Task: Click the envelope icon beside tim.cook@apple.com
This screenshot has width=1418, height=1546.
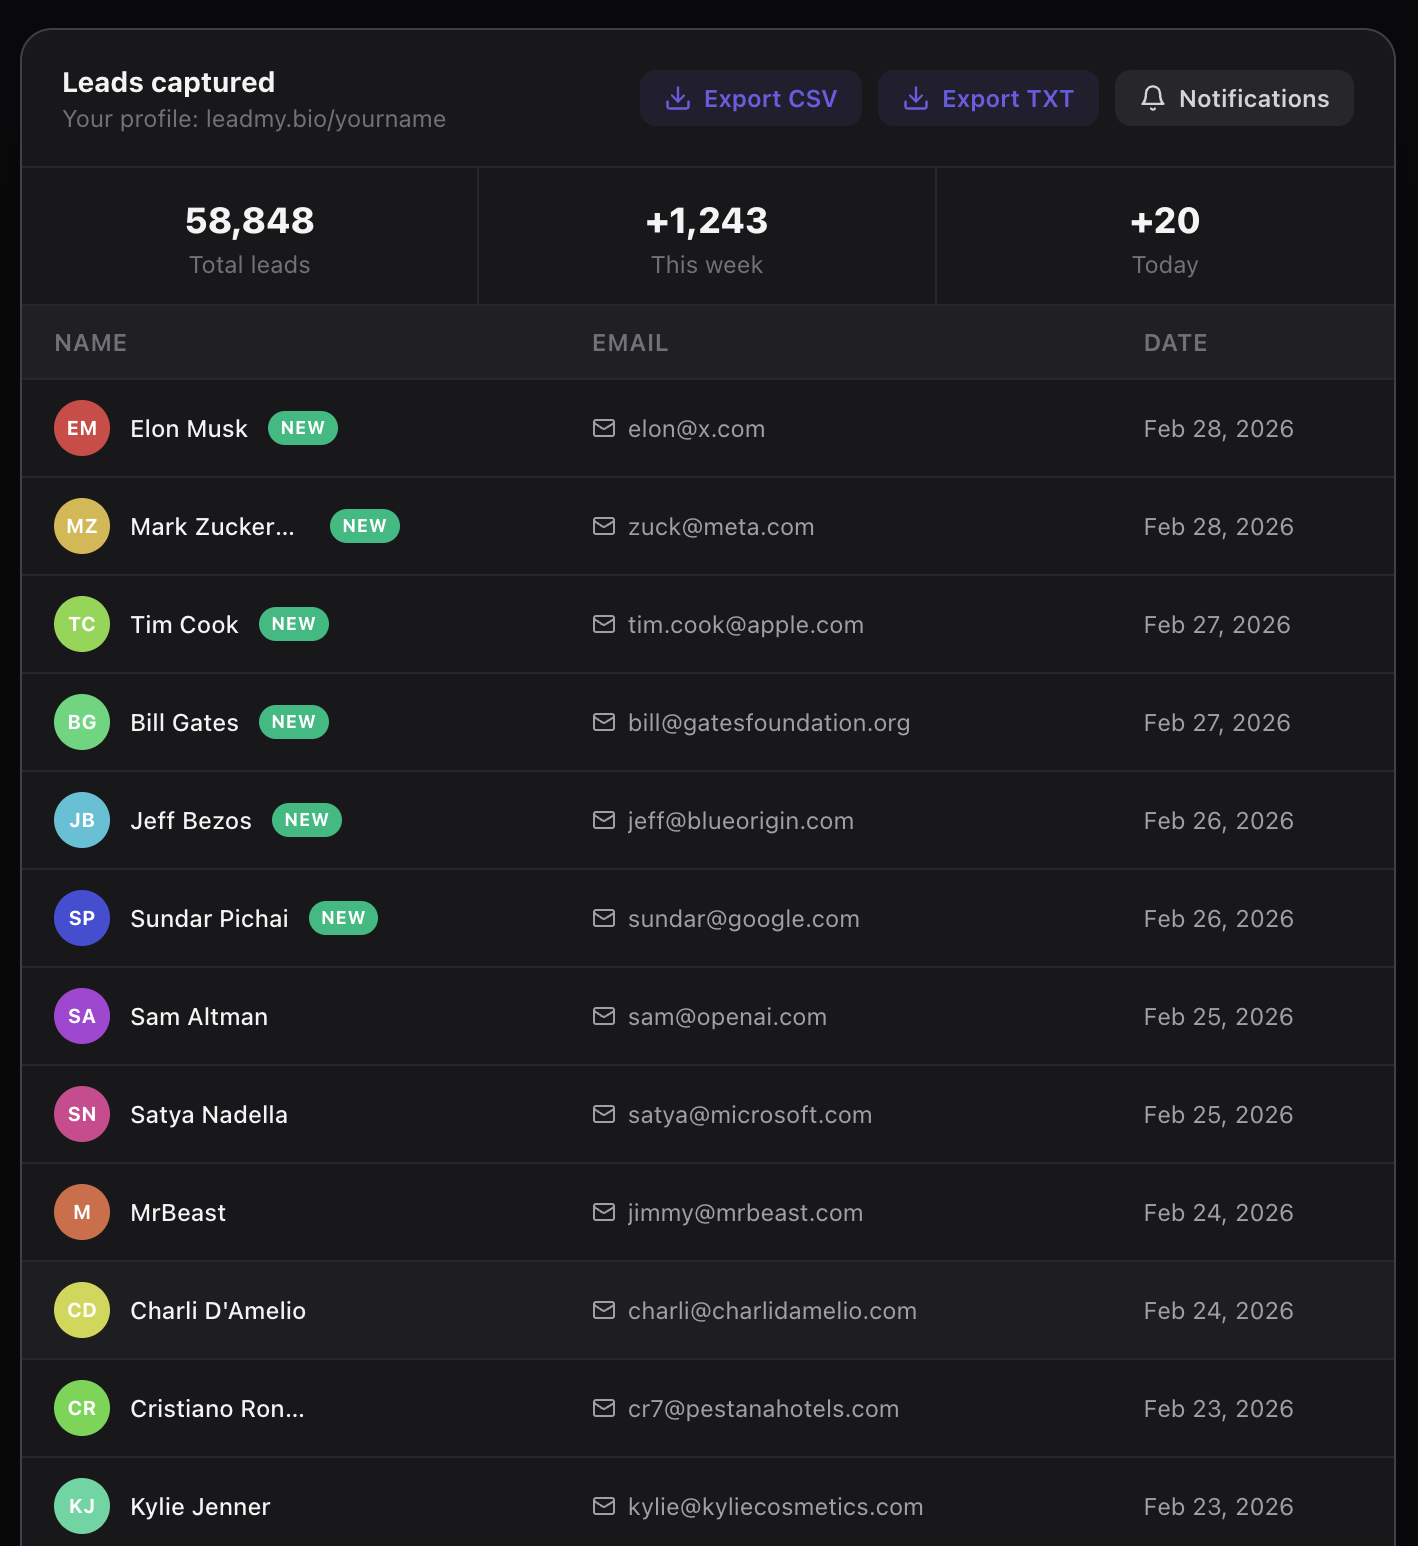Action: [604, 624]
